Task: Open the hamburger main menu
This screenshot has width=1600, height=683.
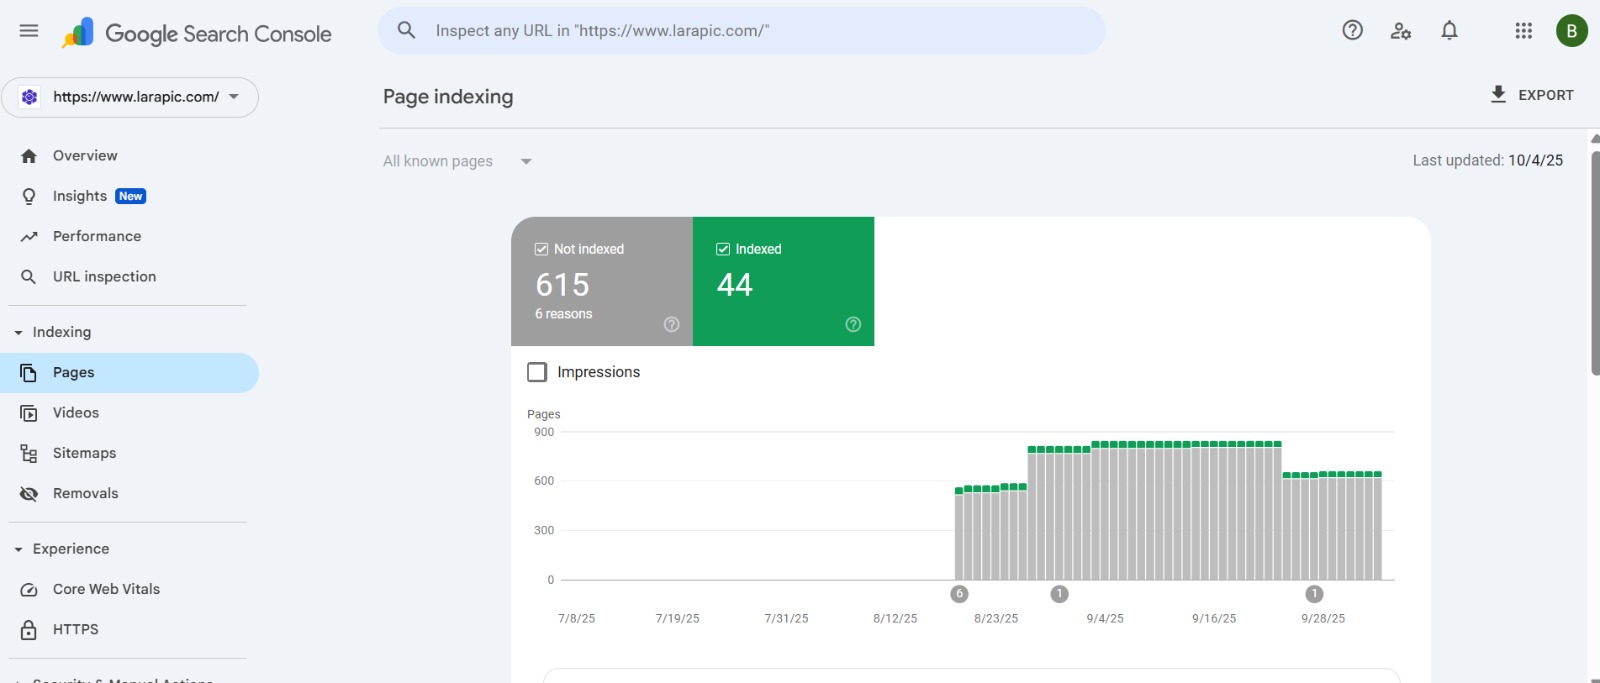Action: pyautogui.click(x=29, y=31)
